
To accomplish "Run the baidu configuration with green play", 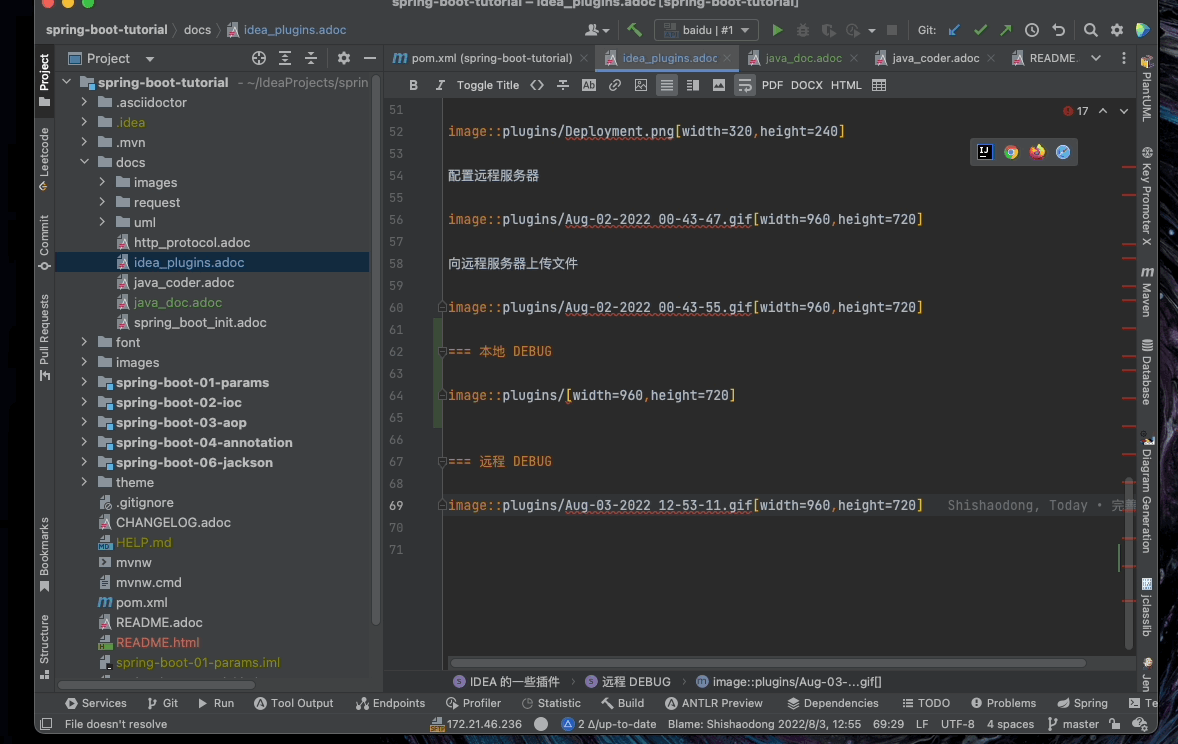I will (x=777, y=30).
